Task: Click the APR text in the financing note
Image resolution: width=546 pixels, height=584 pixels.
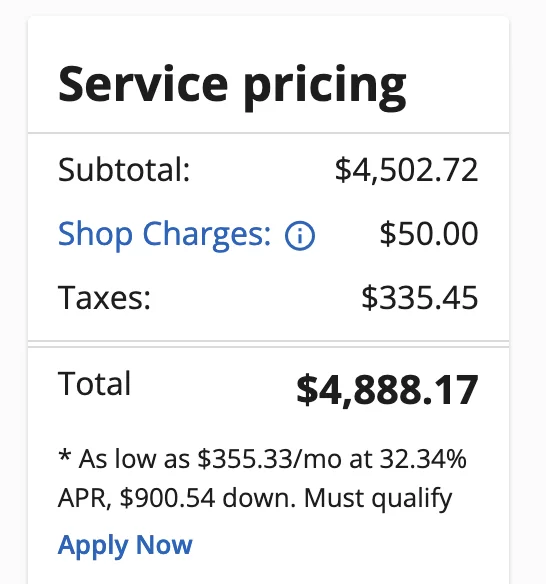Action: [85, 498]
